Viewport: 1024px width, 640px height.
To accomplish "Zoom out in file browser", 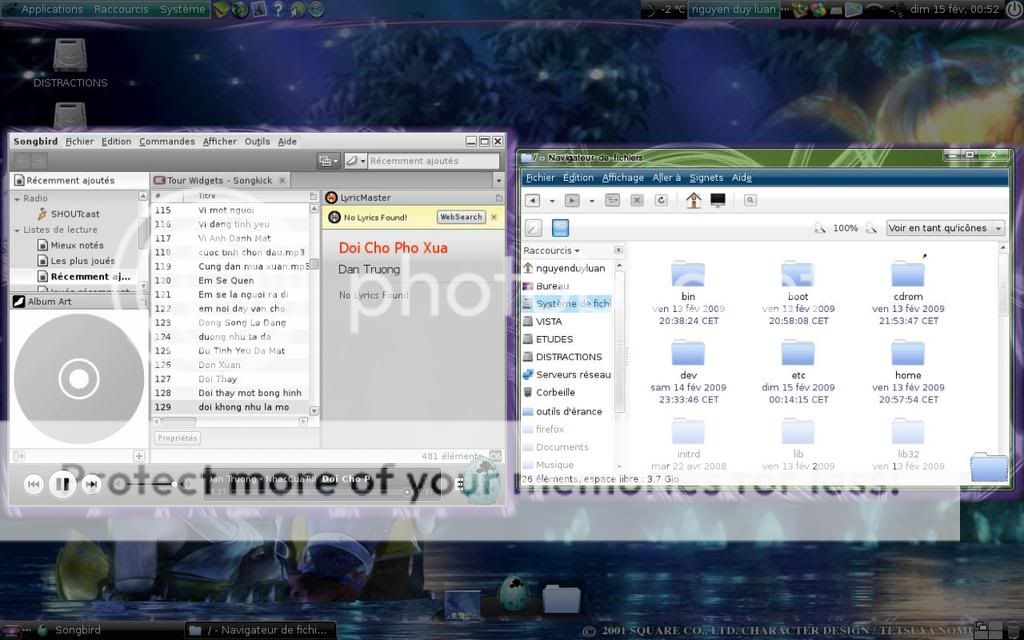I will tap(819, 228).
